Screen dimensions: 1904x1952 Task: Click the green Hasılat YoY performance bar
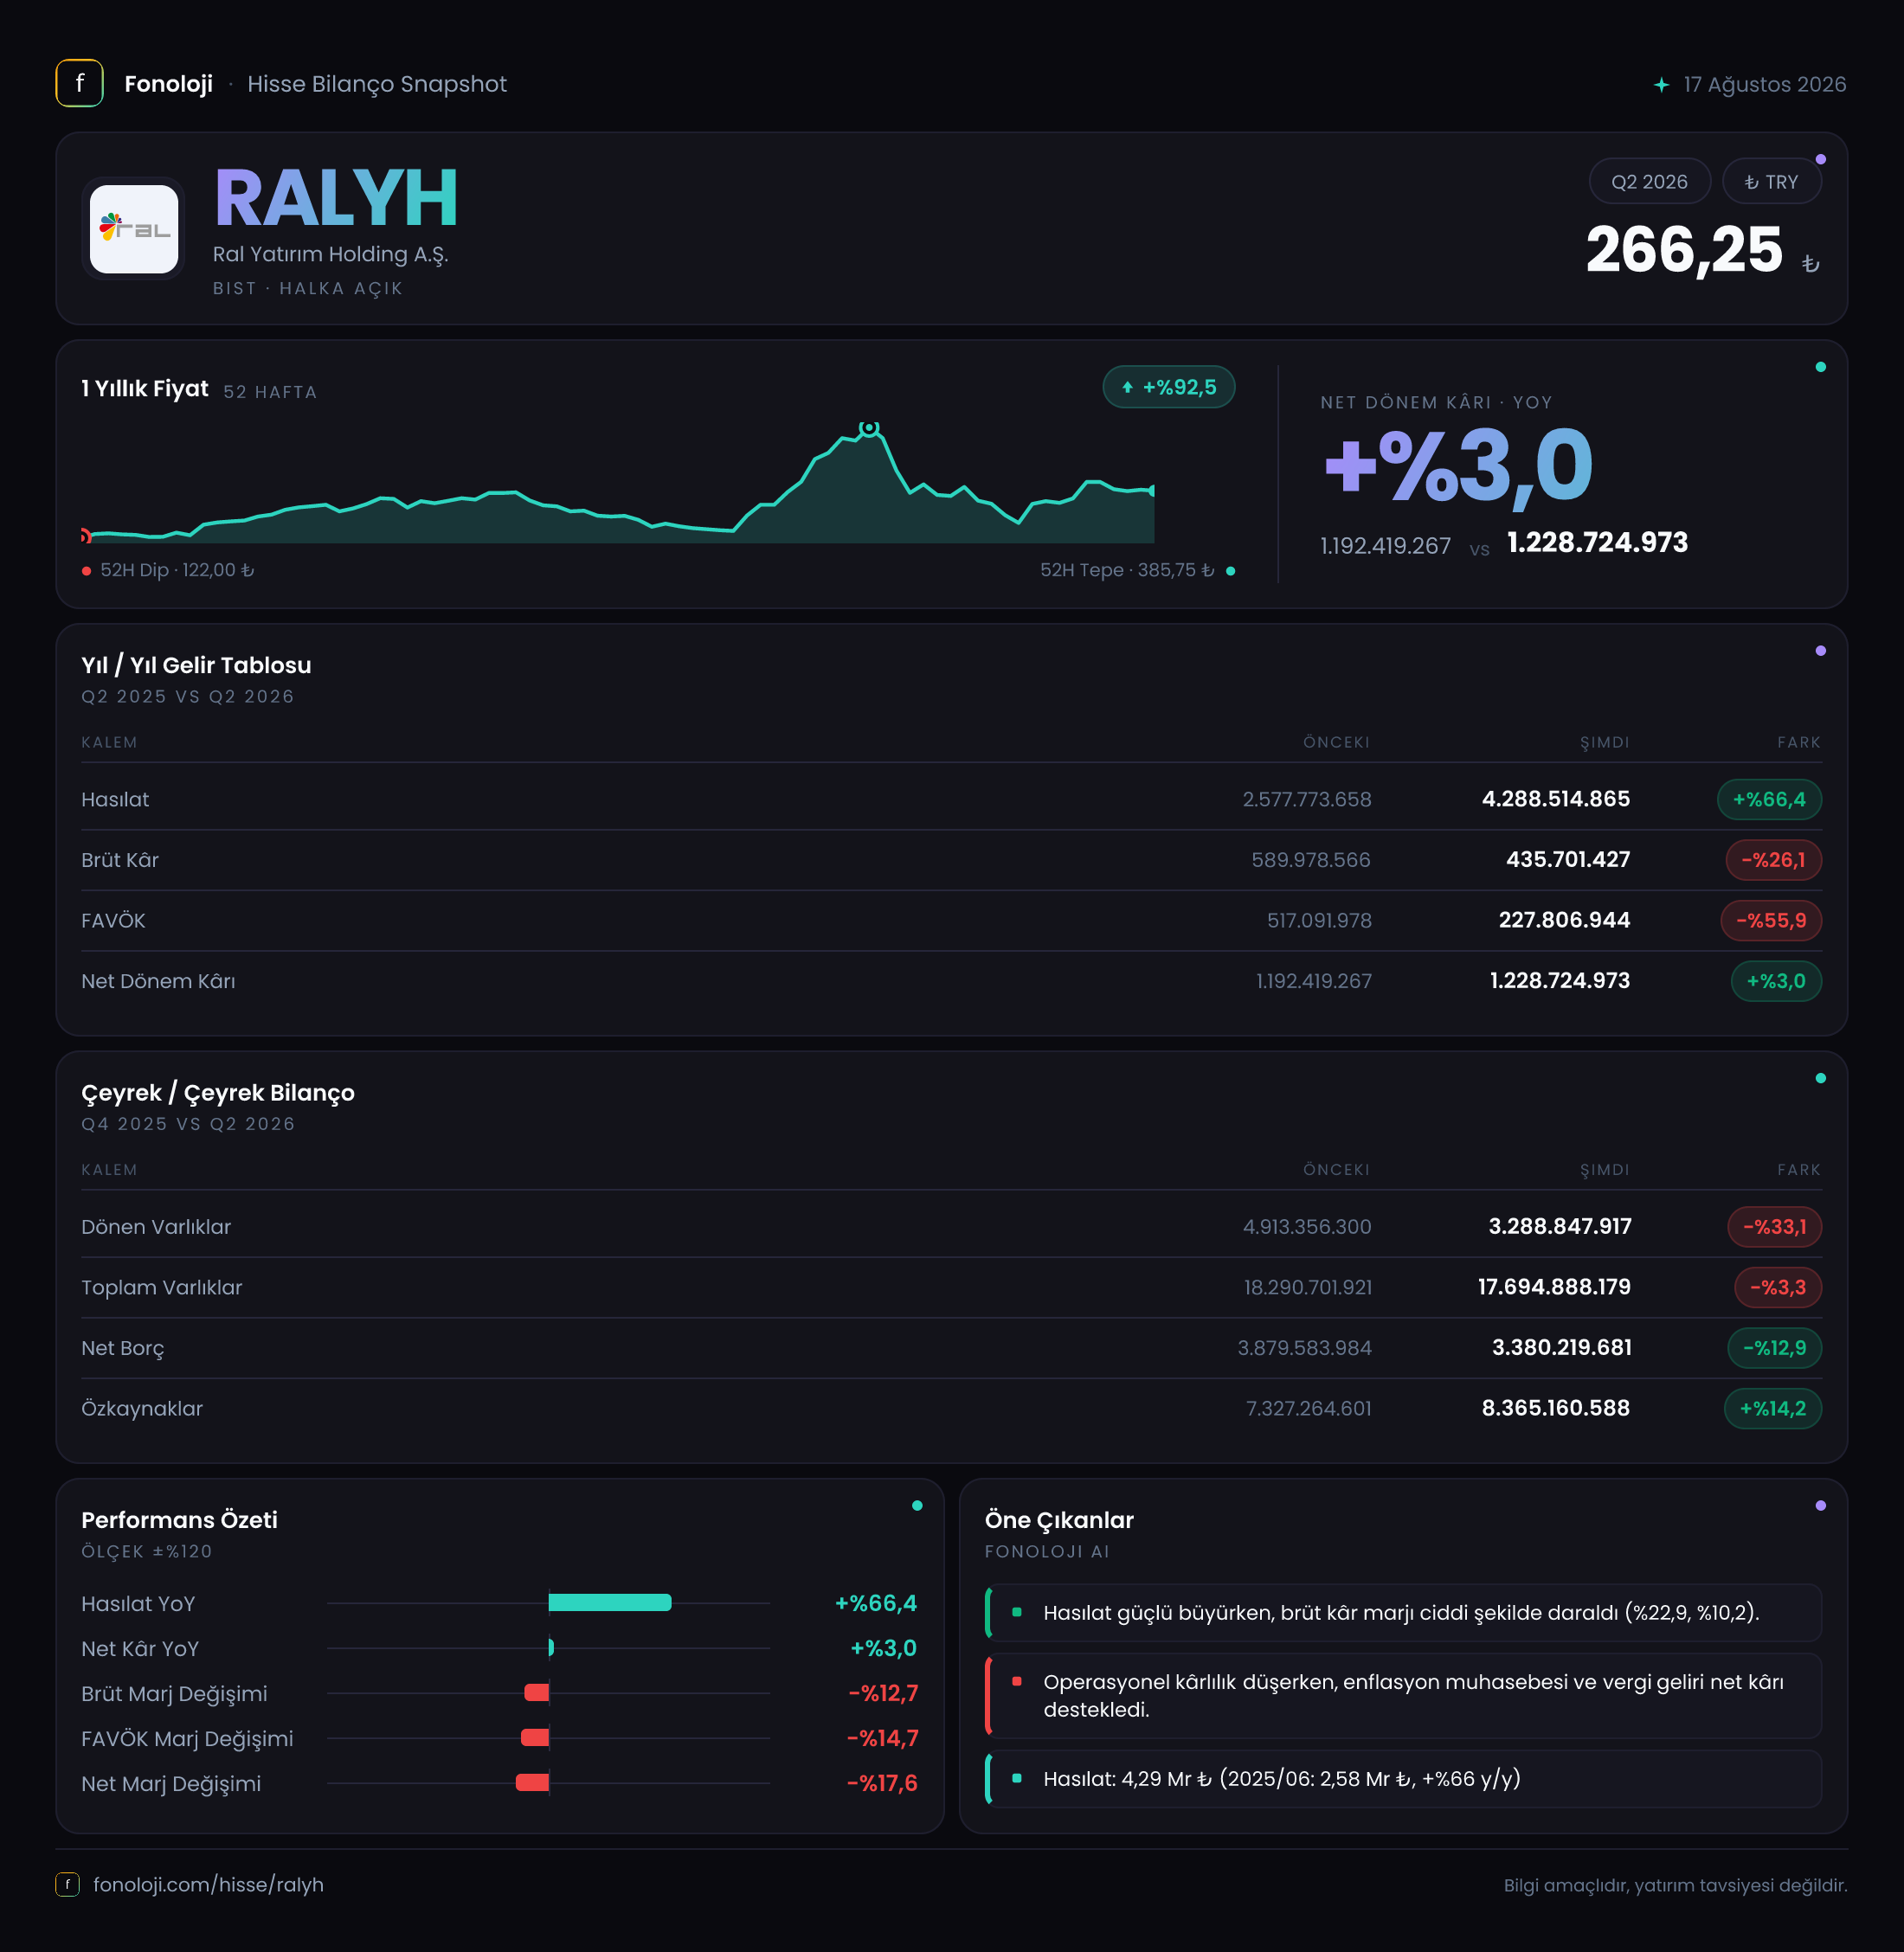click(610, 1602)
